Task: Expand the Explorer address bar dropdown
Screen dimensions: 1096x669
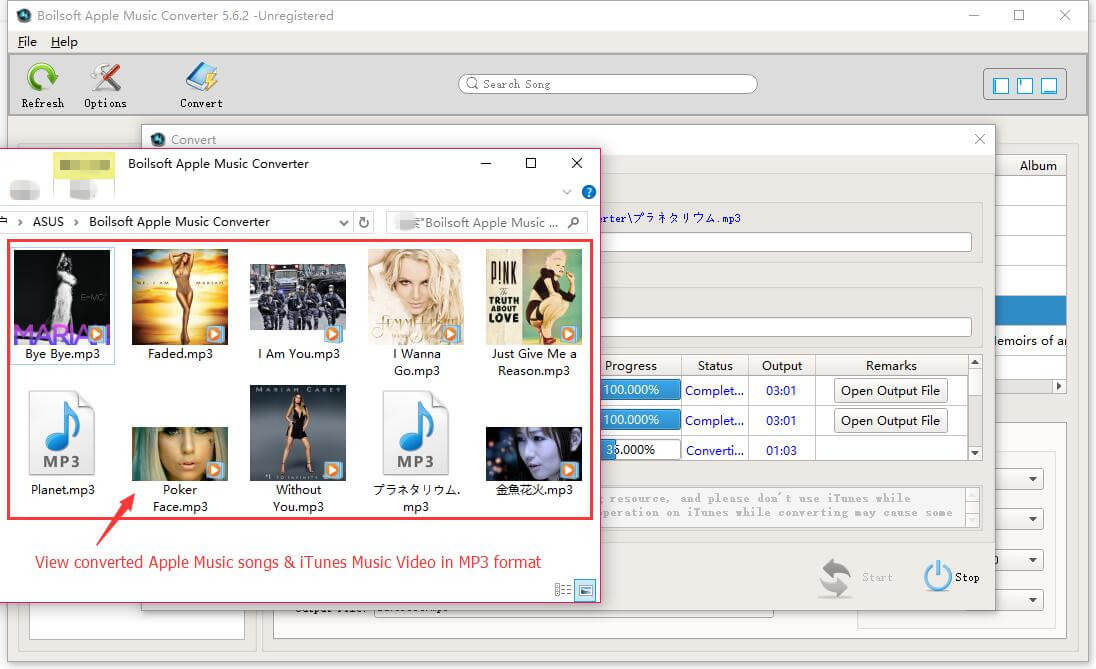Action: (343, 222)
